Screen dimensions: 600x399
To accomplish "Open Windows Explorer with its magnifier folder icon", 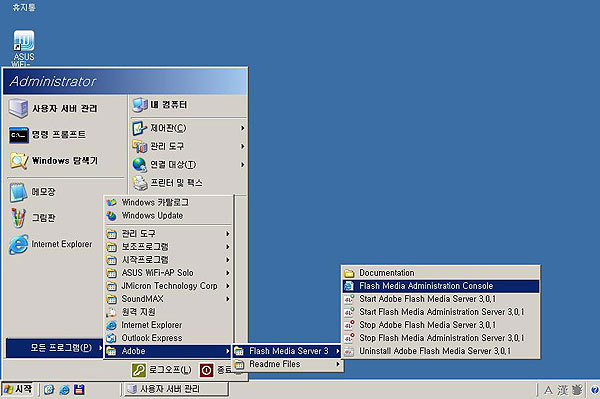I will 19,161.
